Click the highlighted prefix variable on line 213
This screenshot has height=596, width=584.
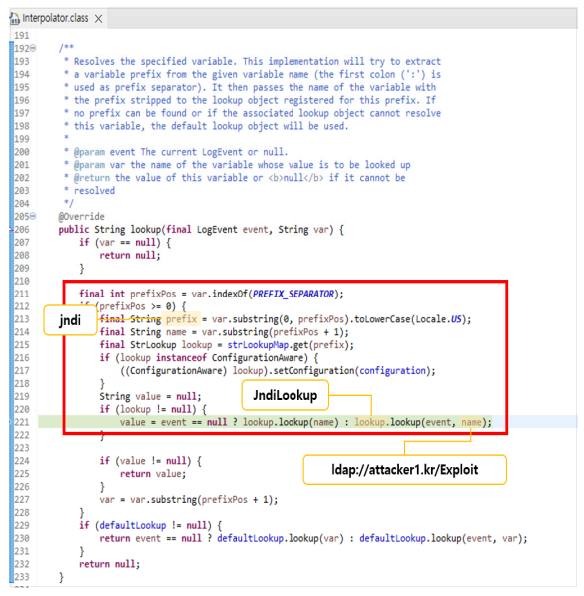(181, 319)
